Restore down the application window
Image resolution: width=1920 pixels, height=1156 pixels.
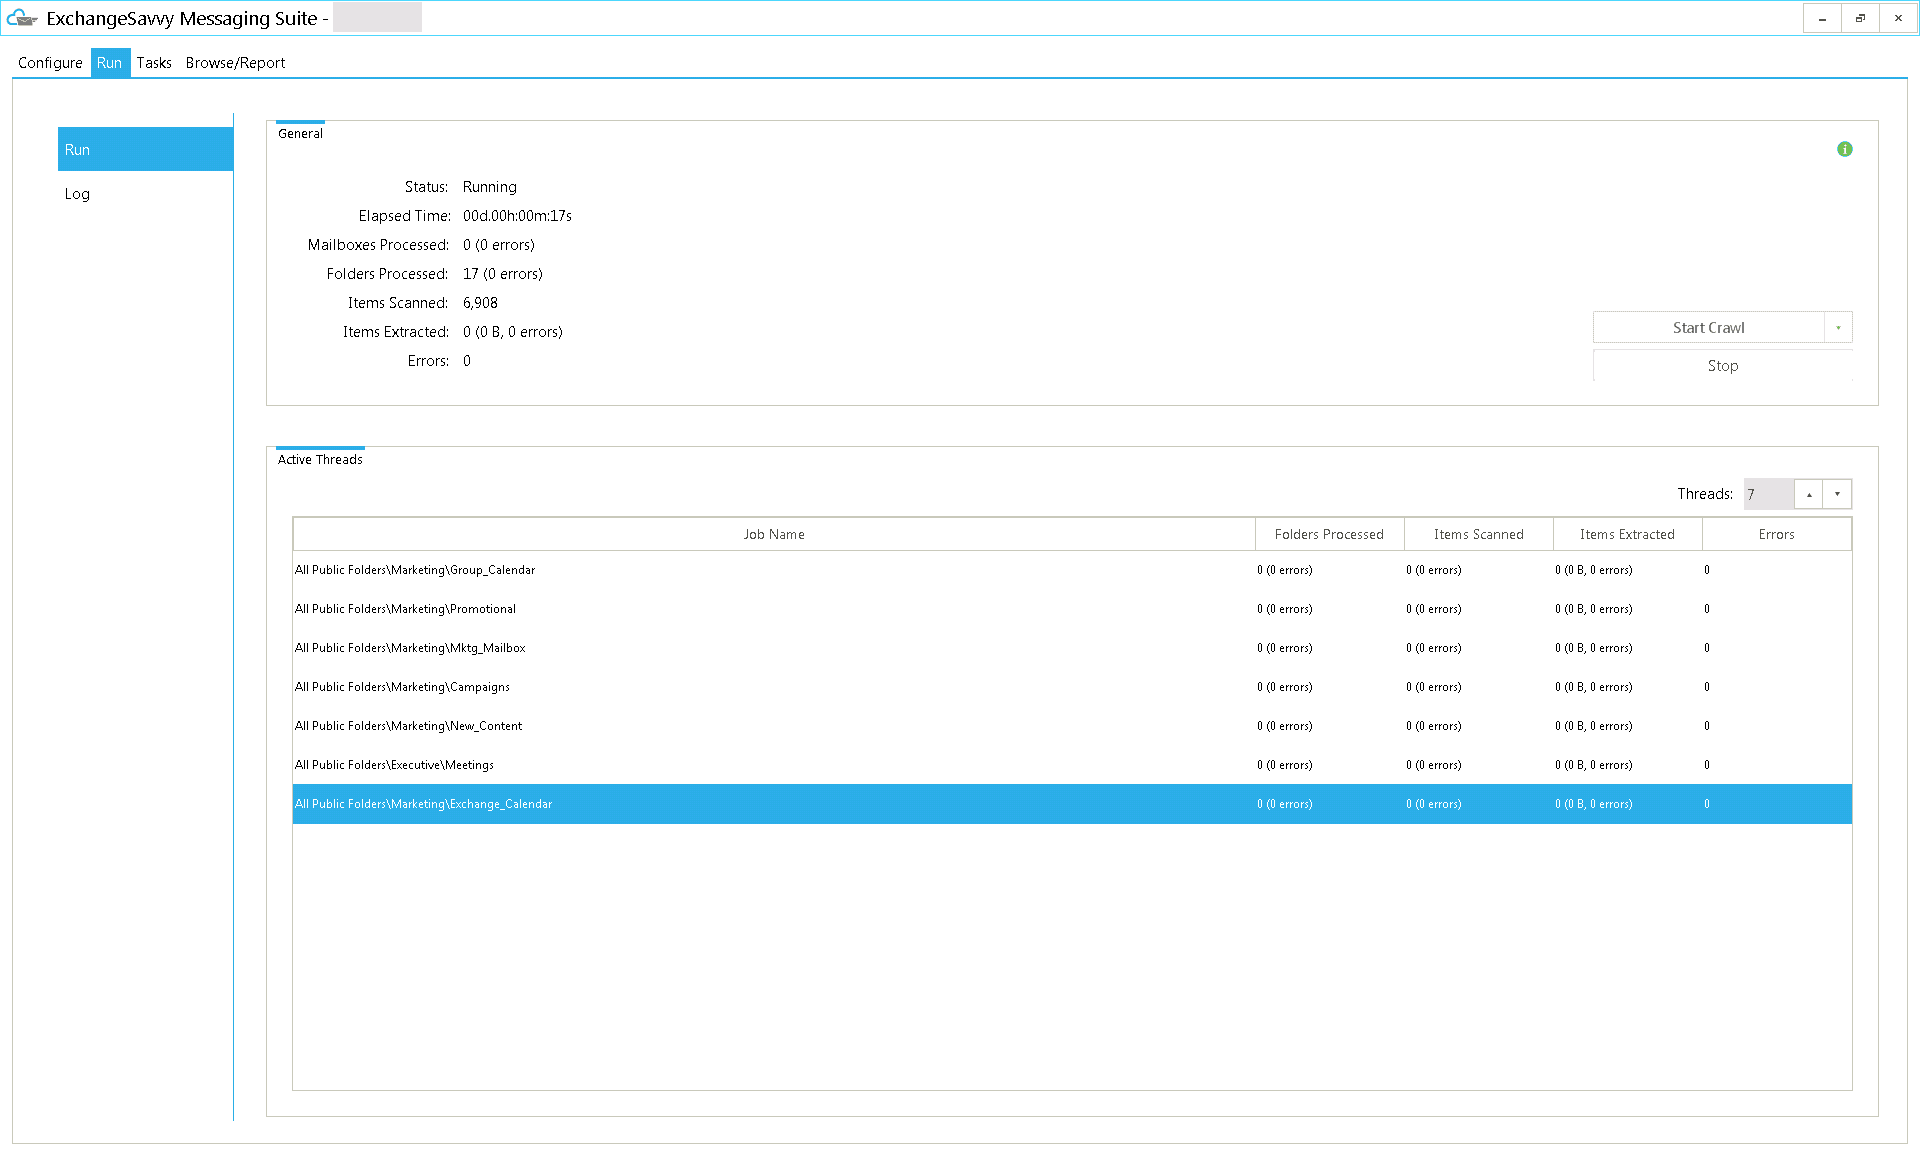coord(1860,18)
